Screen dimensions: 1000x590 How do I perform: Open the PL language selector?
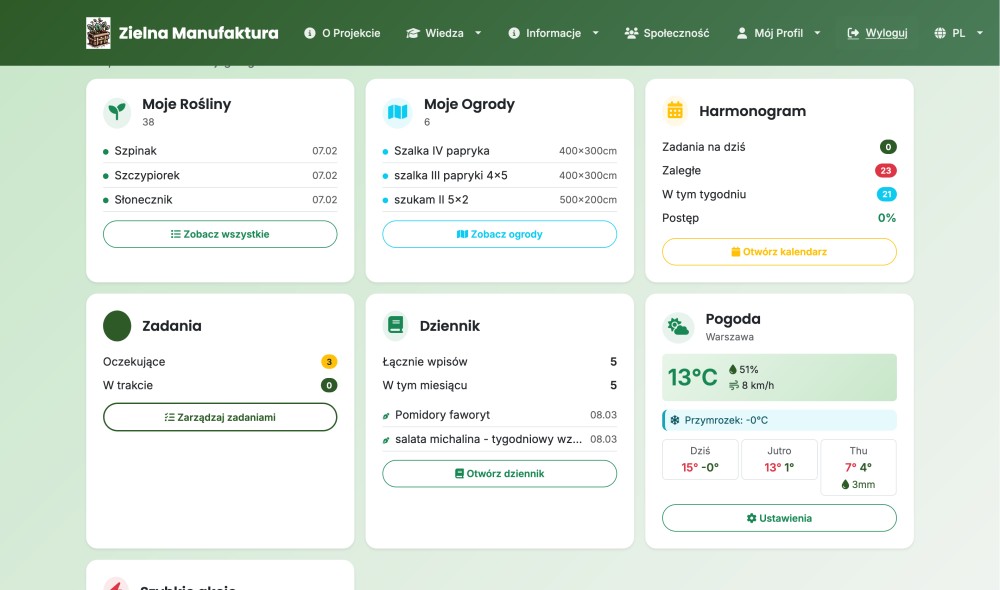pos(957,33)
